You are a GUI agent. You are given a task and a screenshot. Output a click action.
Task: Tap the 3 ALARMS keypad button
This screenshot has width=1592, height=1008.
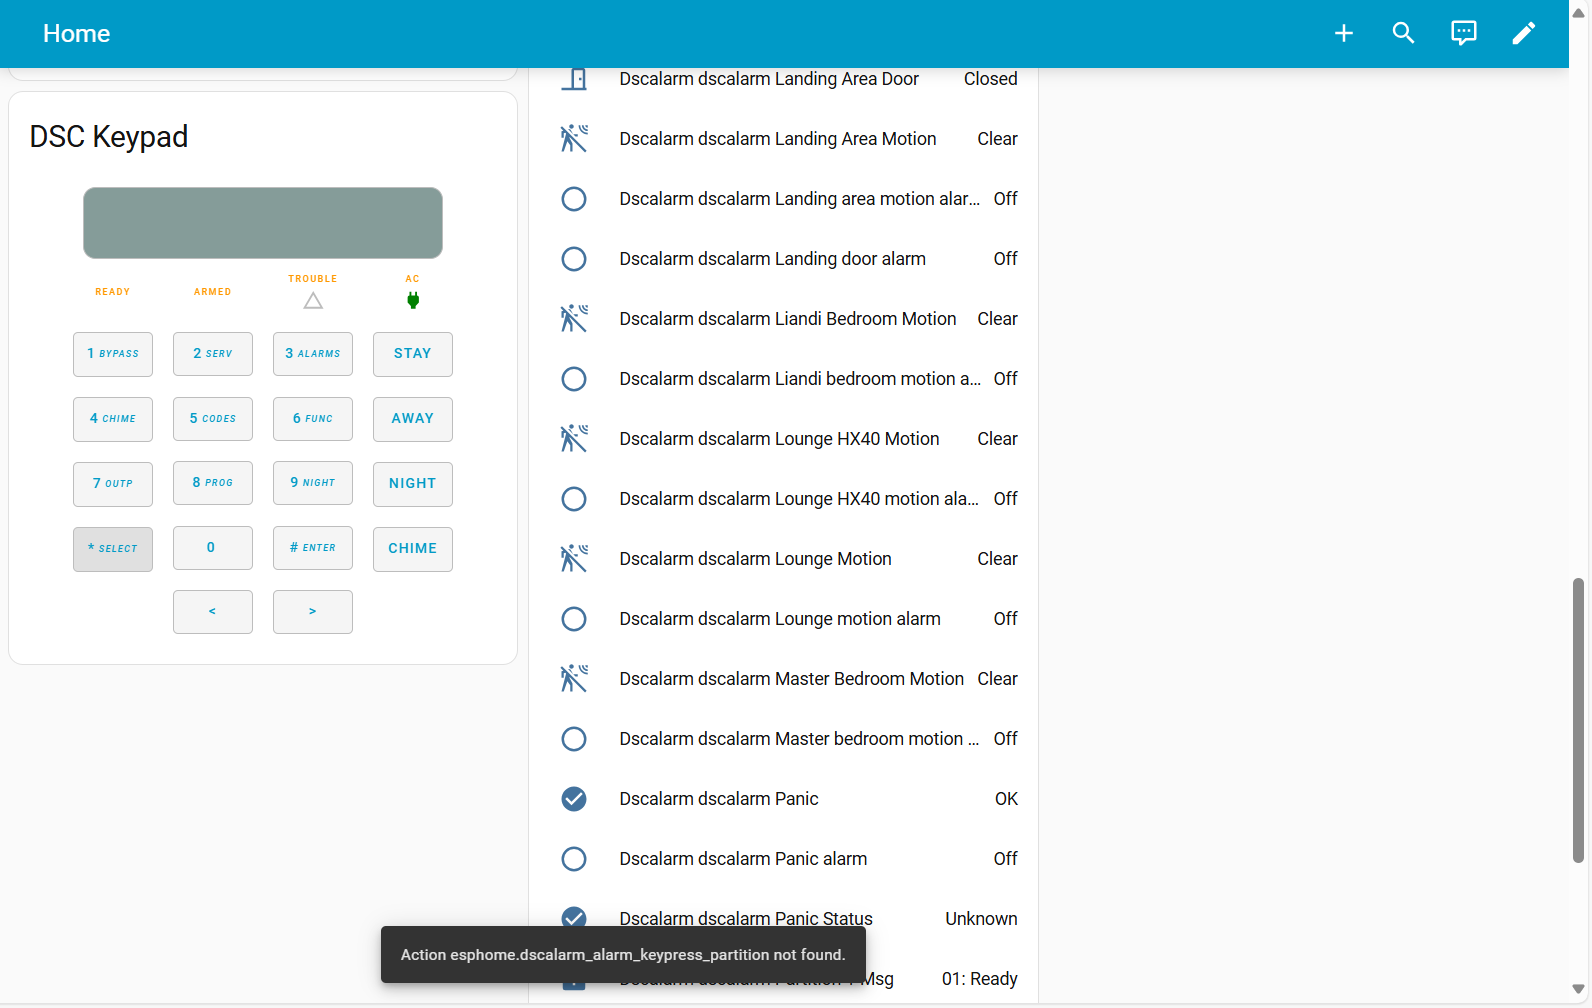tap(313, 354)
